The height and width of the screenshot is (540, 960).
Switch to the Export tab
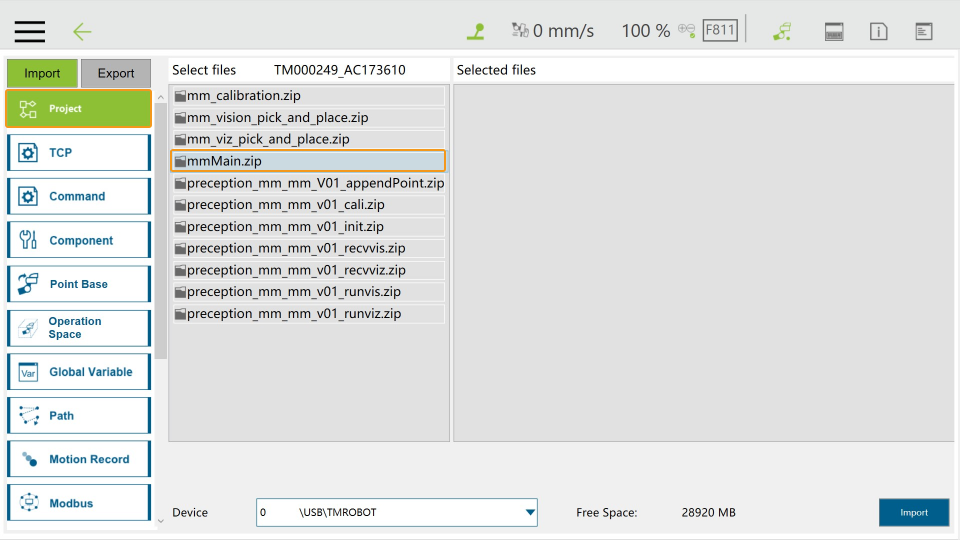click(x=116, y=73)
